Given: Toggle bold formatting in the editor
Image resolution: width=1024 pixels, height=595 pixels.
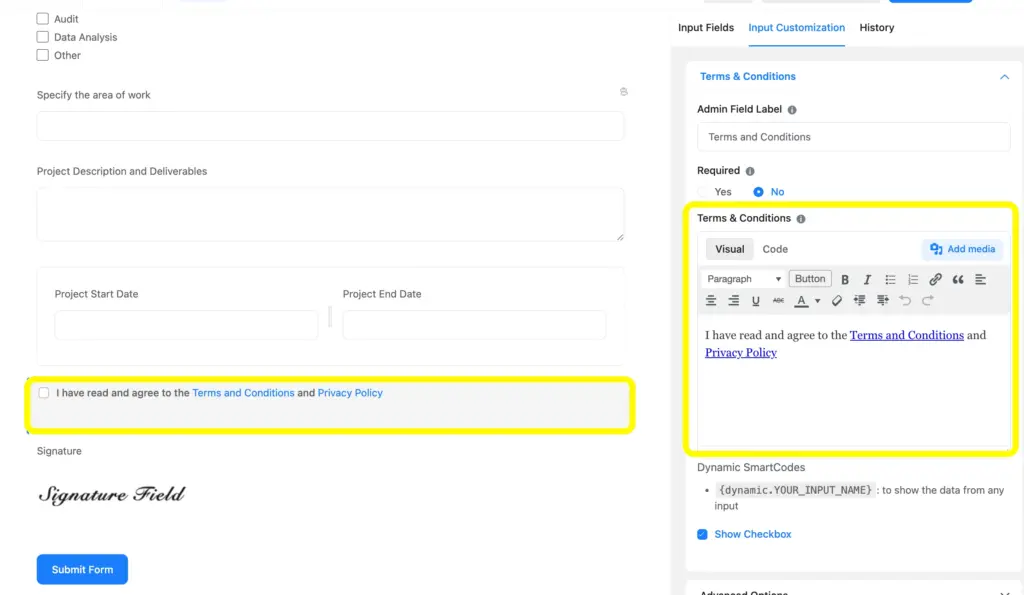Looking at the screenshot, I should [x=844, y=280].
